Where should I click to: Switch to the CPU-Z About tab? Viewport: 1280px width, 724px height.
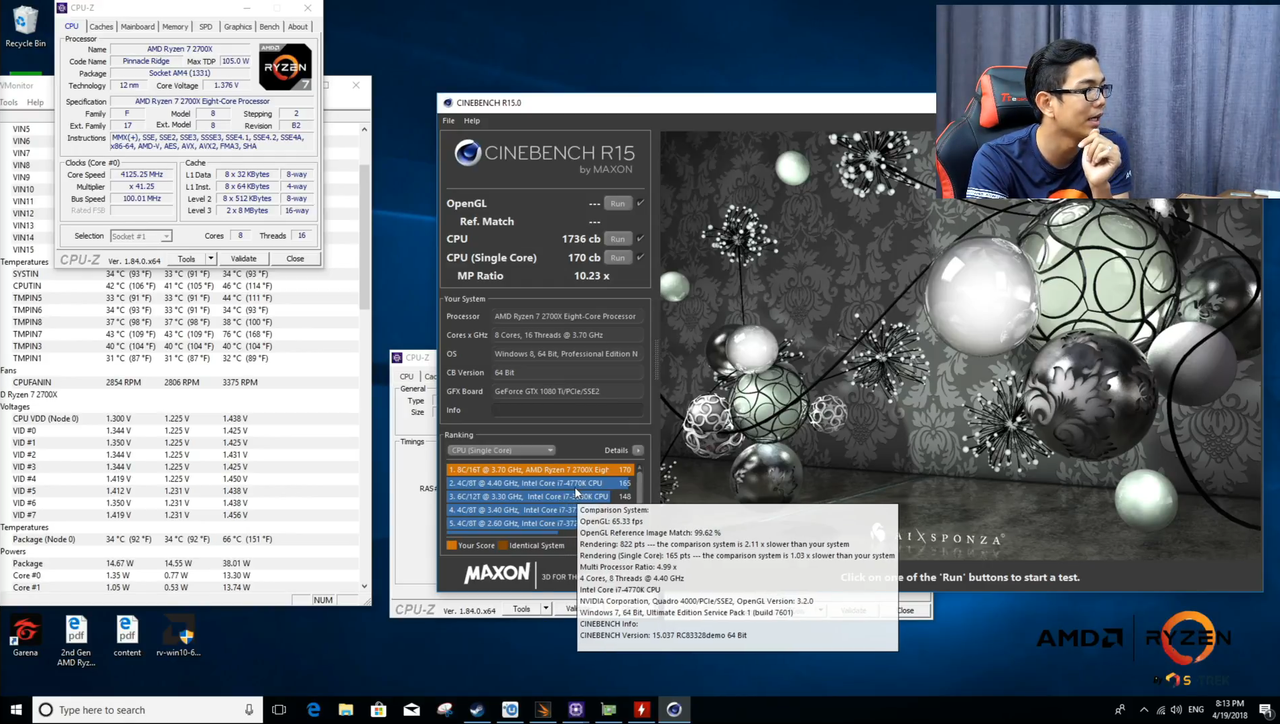click(298, 27)
